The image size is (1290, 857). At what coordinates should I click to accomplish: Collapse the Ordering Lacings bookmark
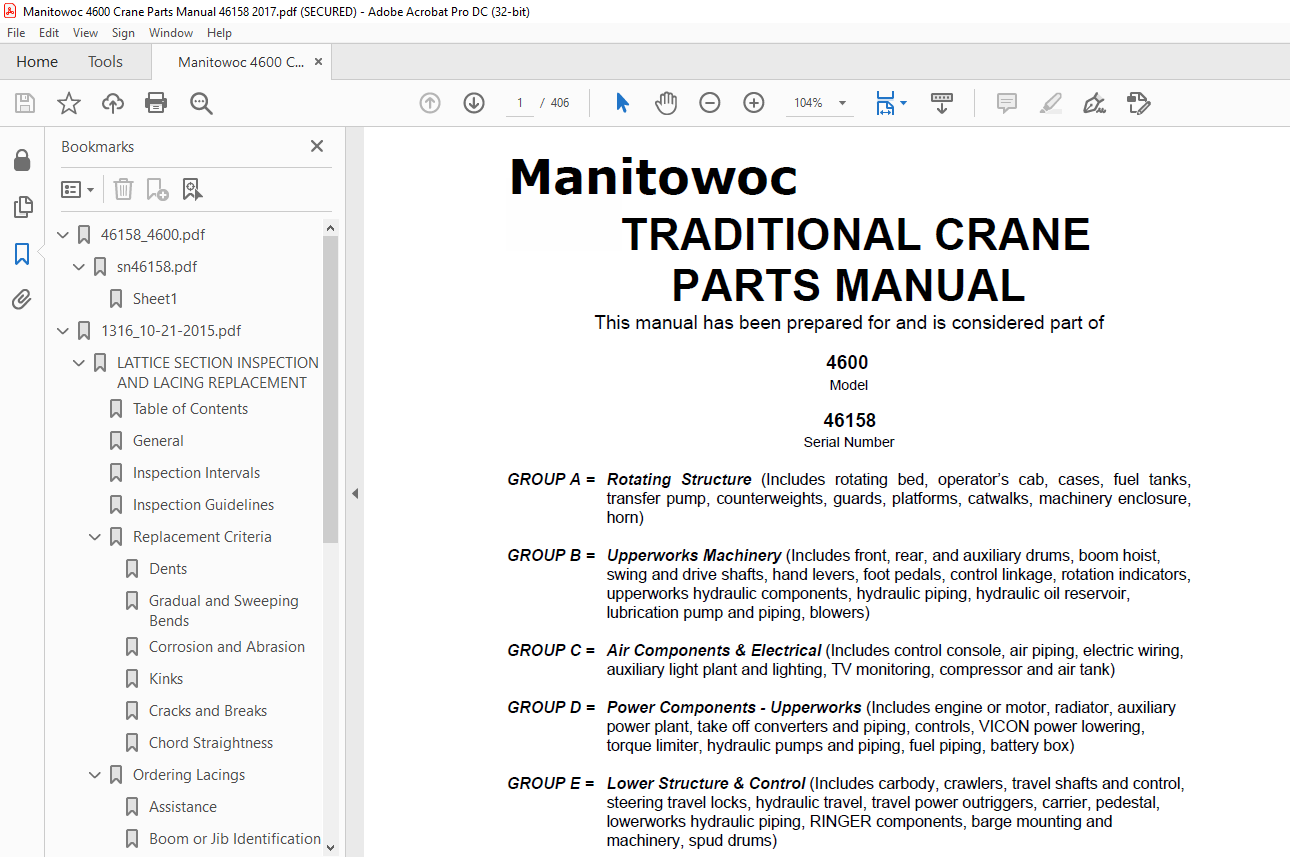[96, 775]
